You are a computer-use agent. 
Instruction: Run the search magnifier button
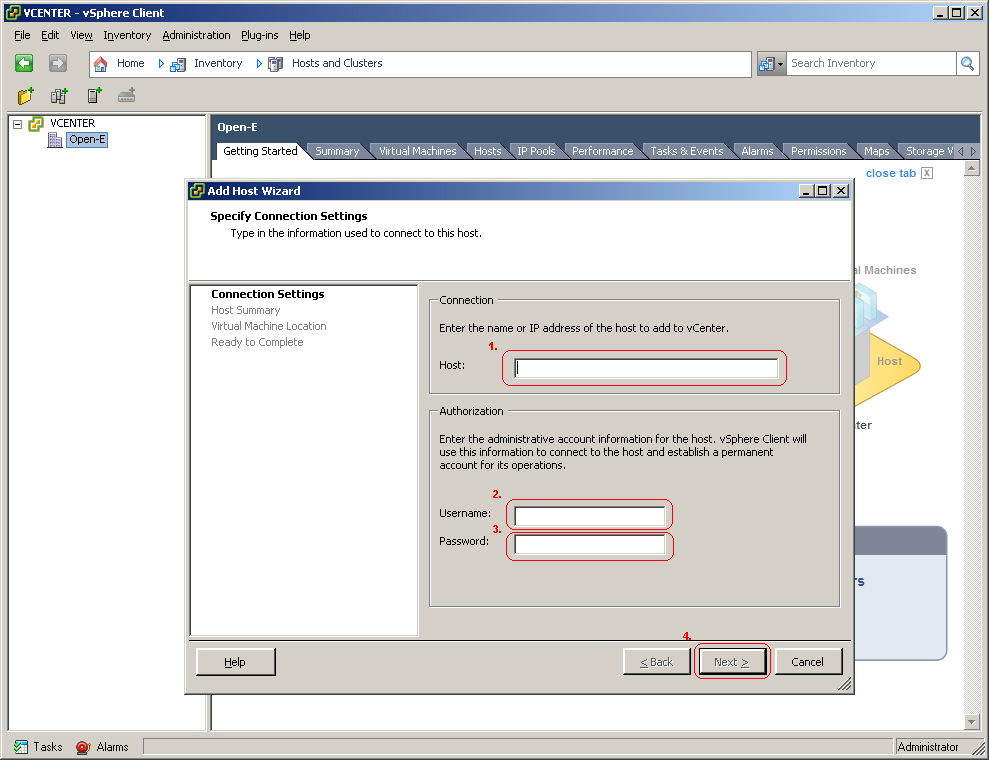(967, 63)
